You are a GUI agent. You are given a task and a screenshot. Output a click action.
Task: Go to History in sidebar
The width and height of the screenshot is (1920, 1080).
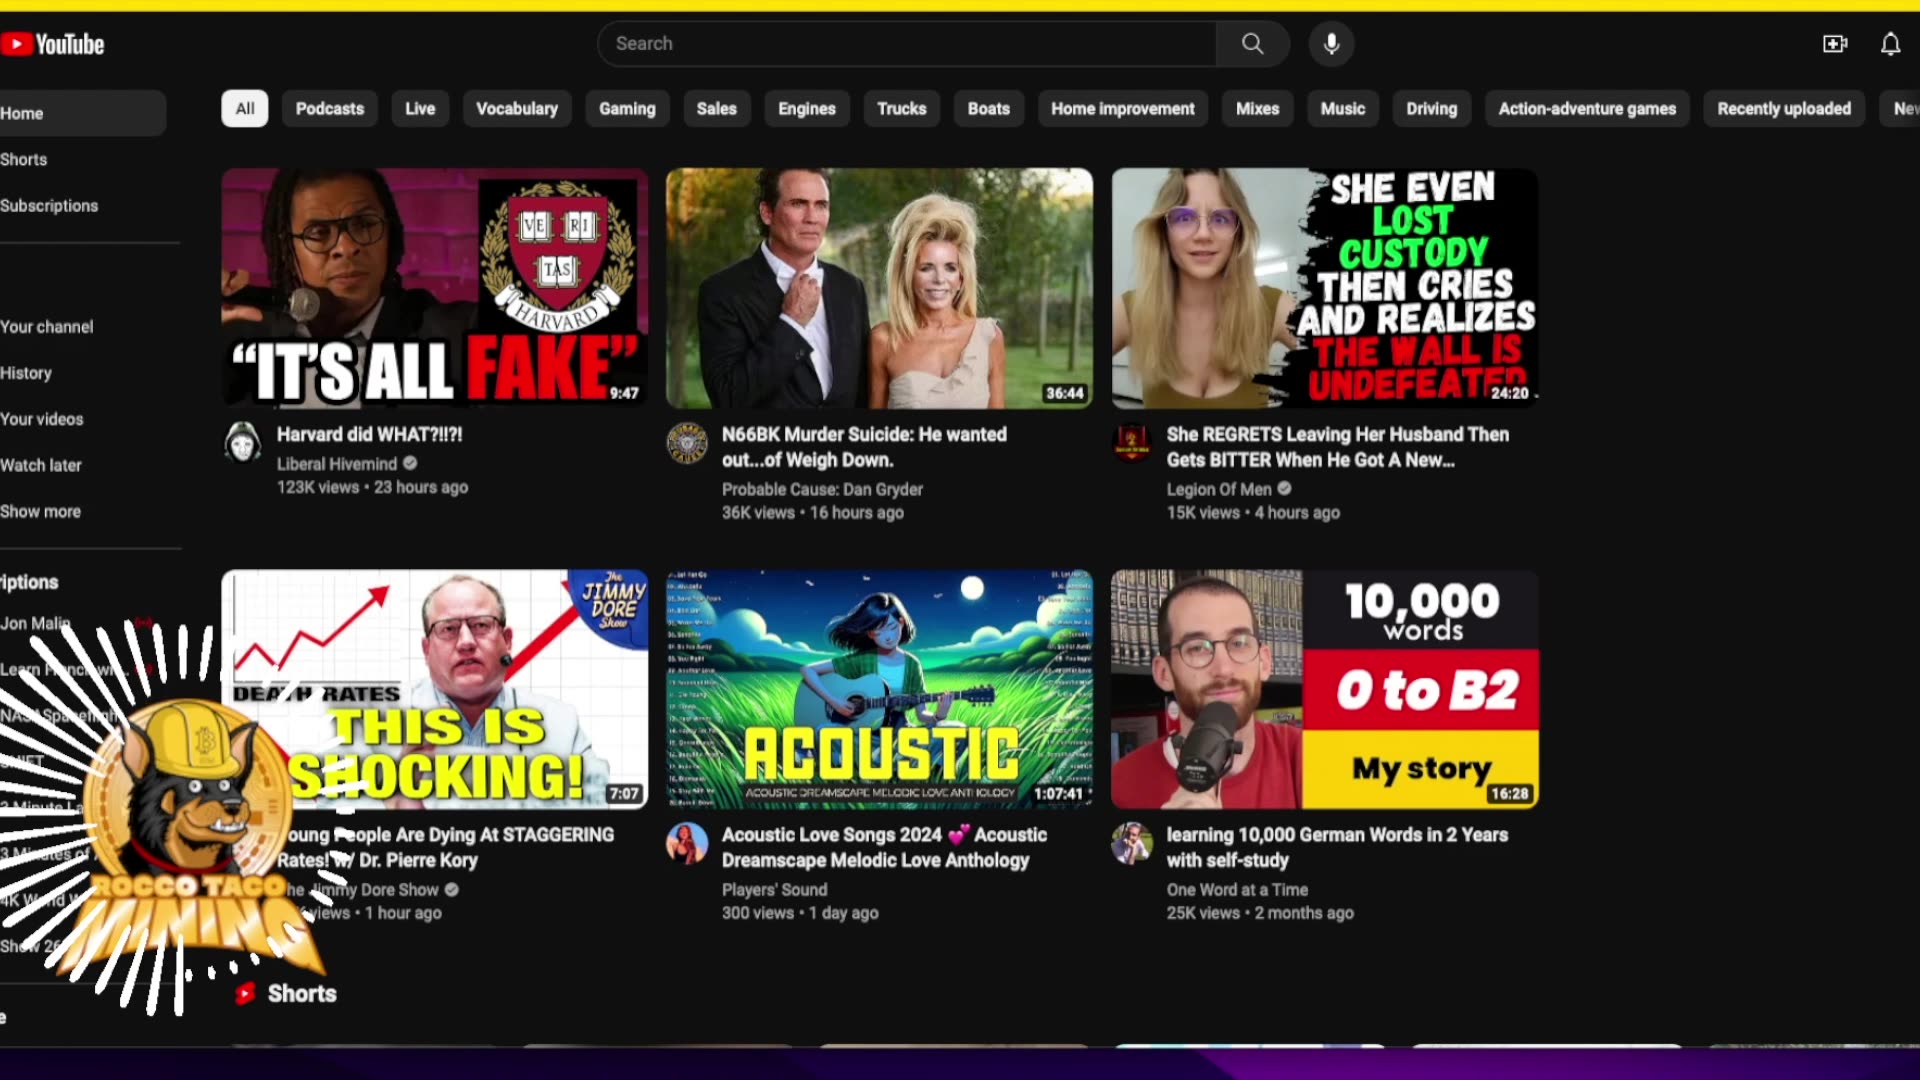26,373
